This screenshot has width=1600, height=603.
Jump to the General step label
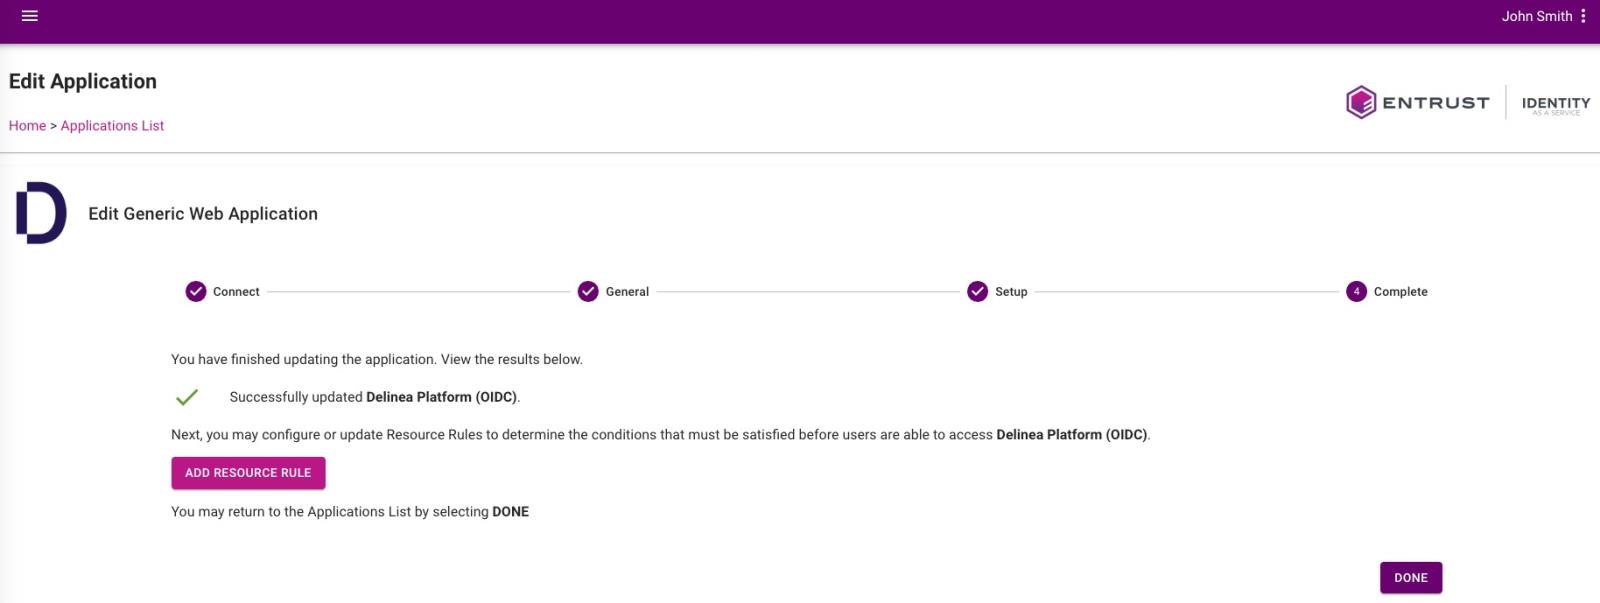[627, 292]
